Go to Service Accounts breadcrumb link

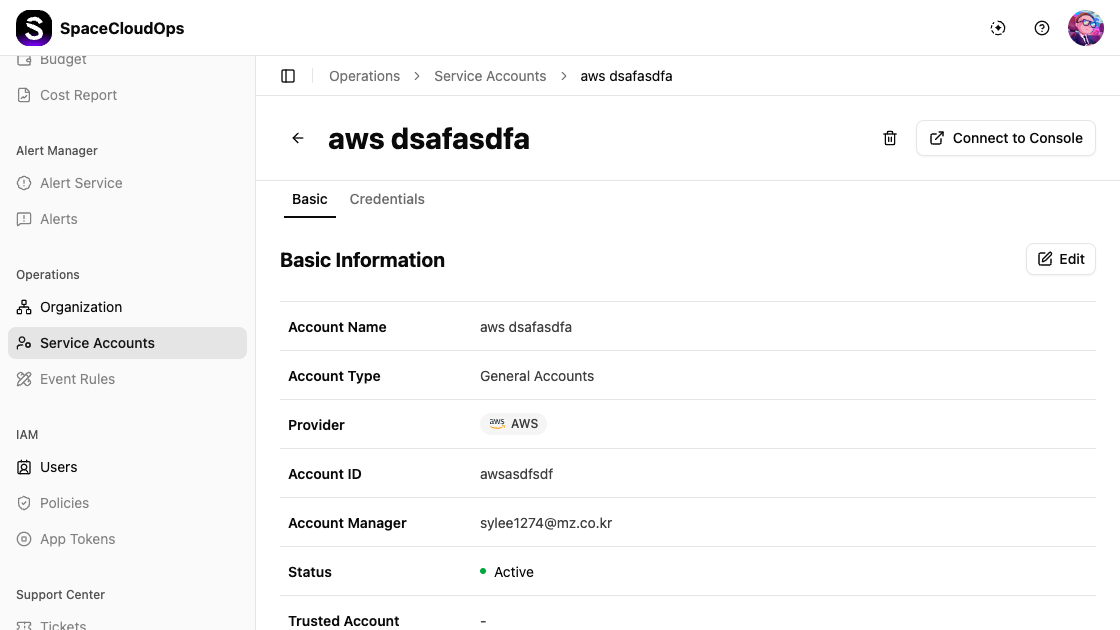(490, 76)
